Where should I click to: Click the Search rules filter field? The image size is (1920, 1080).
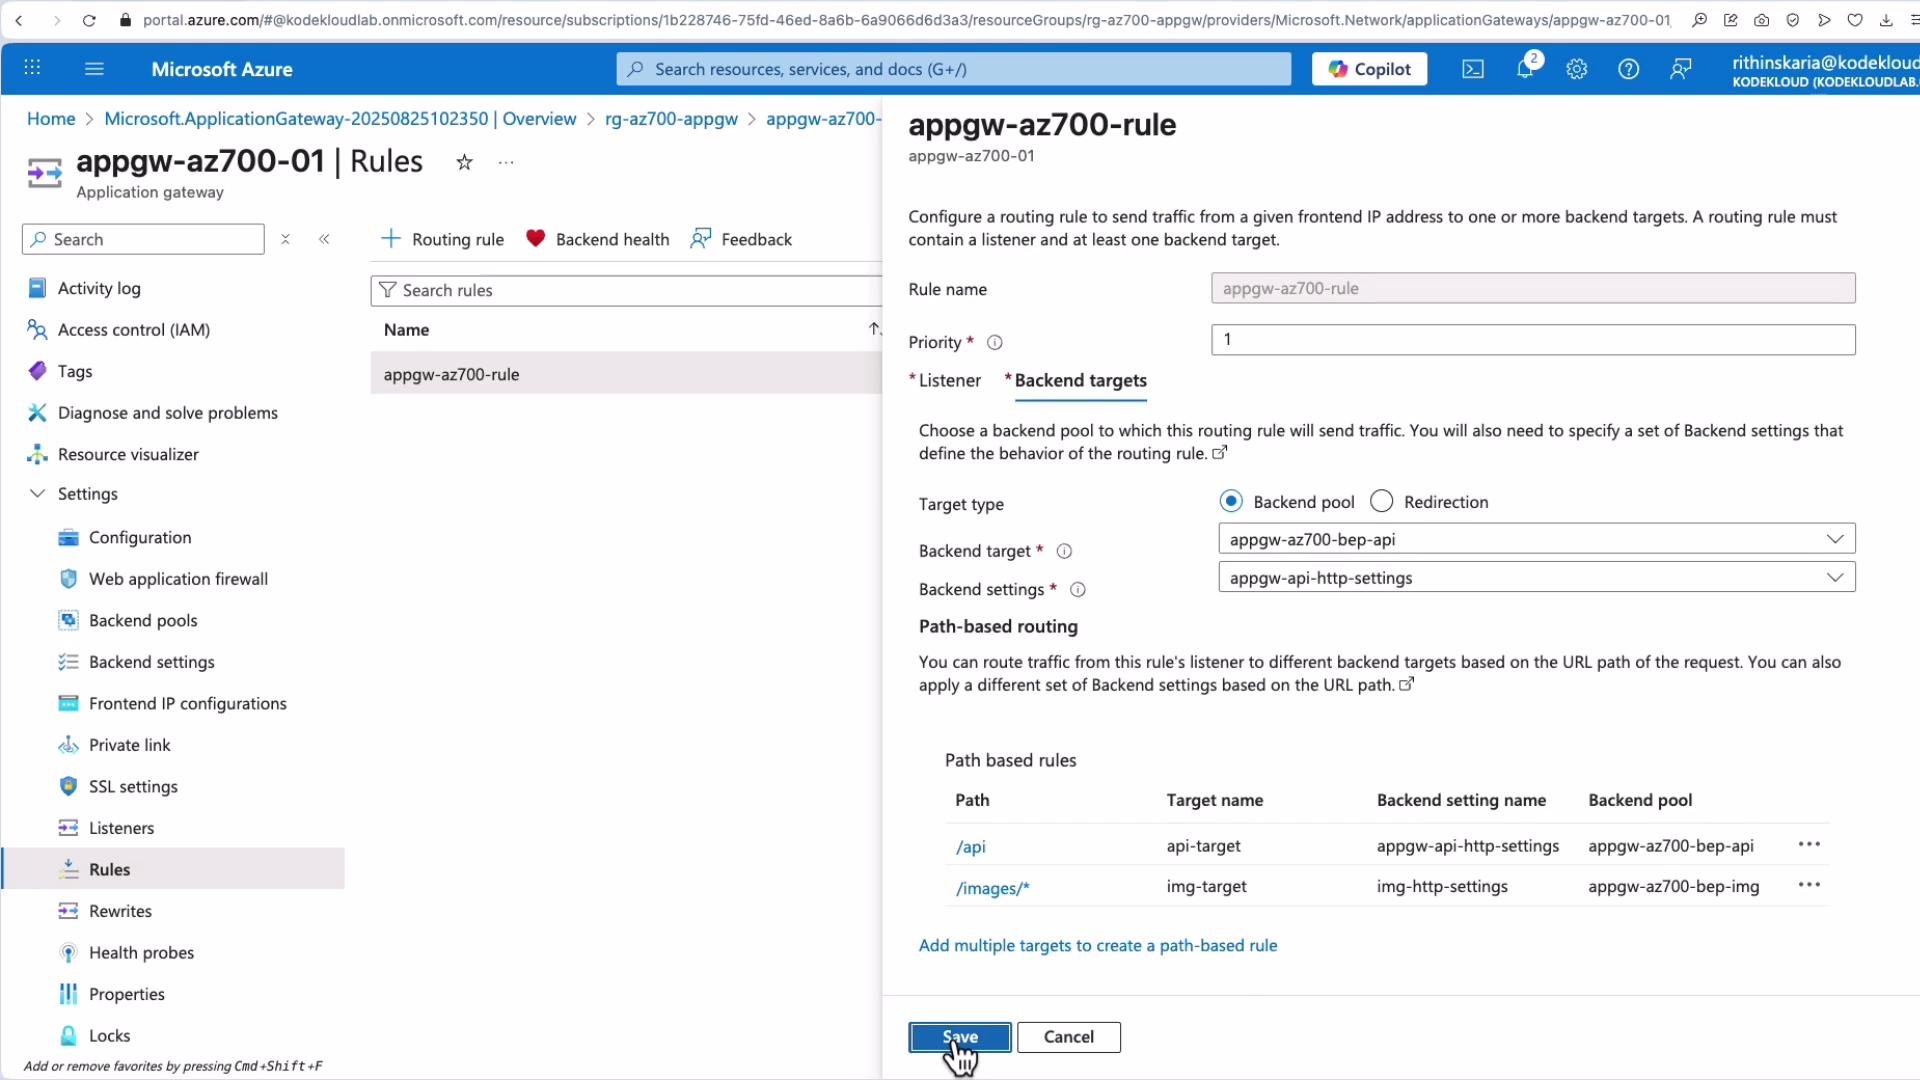pos(626,290)
